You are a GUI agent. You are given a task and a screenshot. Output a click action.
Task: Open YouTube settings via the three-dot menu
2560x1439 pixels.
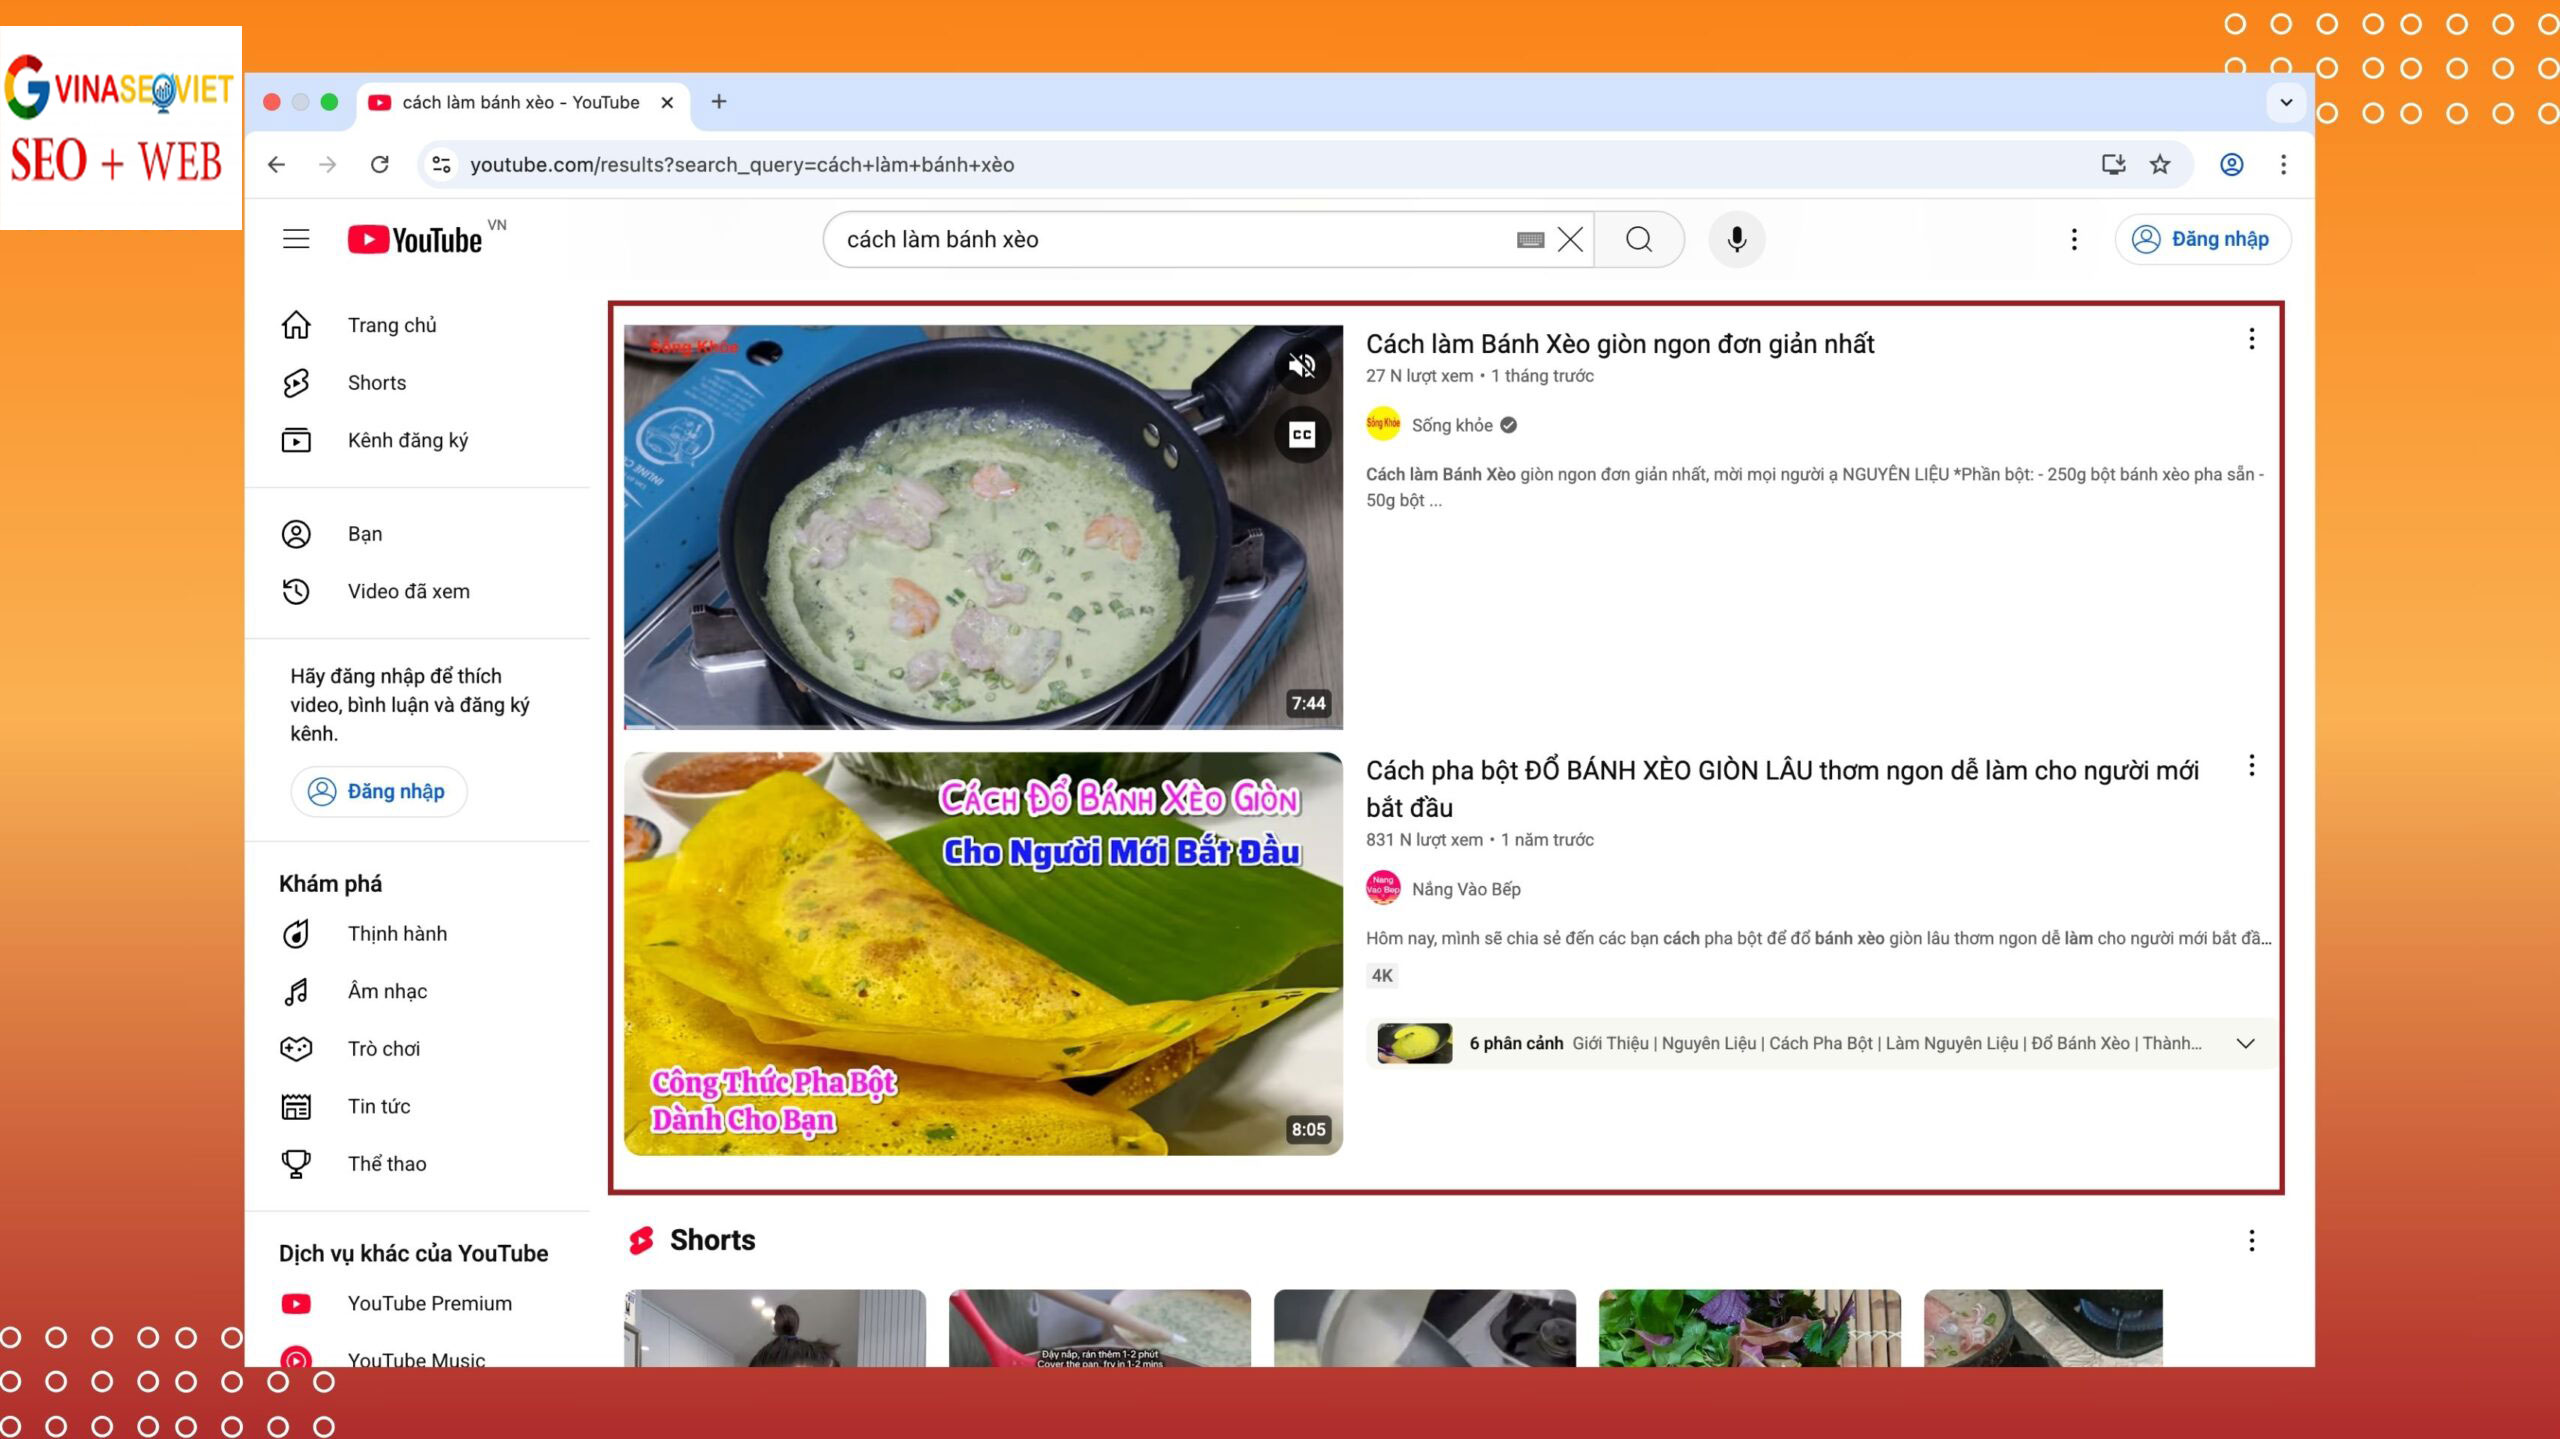[x=2073, y=239]
